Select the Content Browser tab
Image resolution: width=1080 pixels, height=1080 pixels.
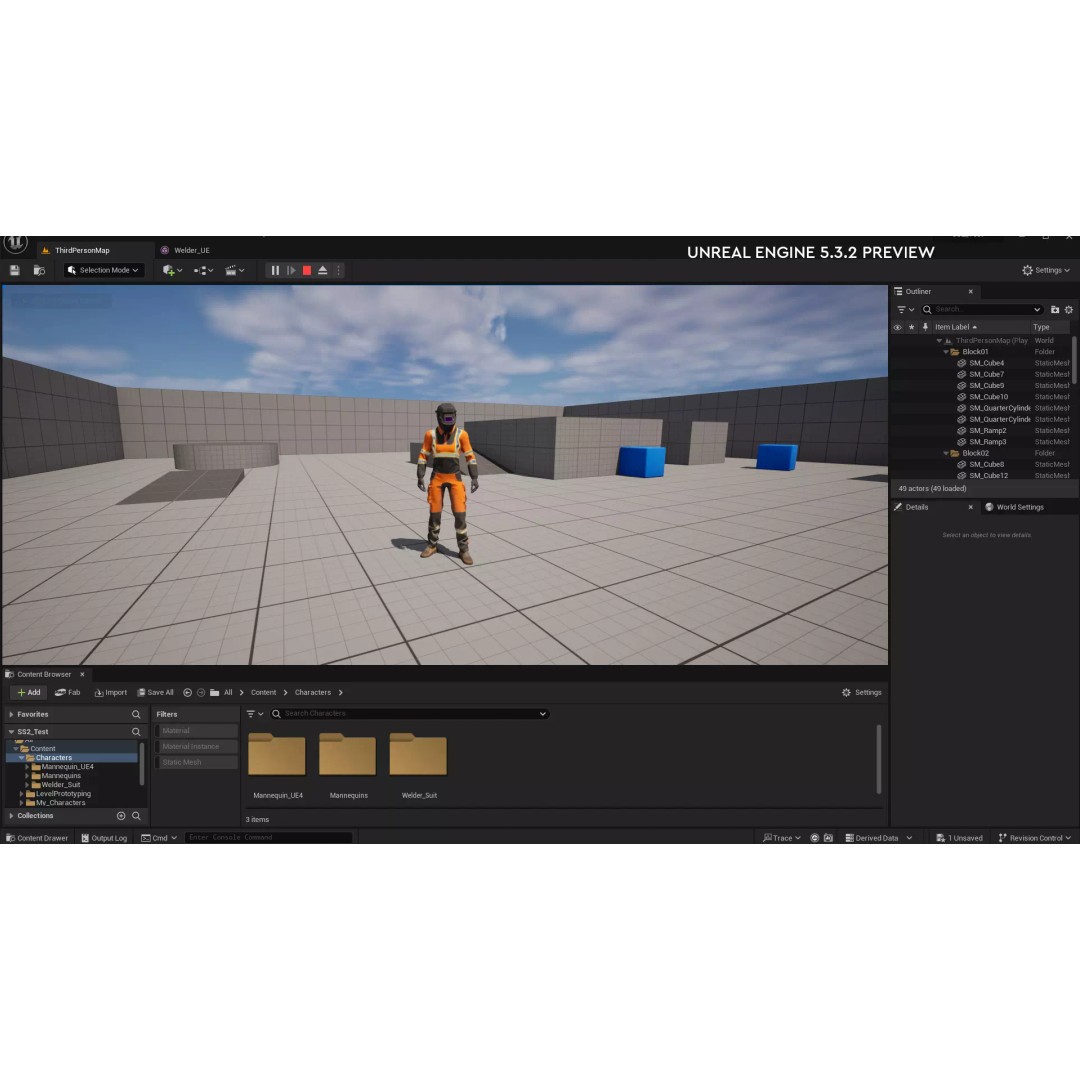point(43,675)
